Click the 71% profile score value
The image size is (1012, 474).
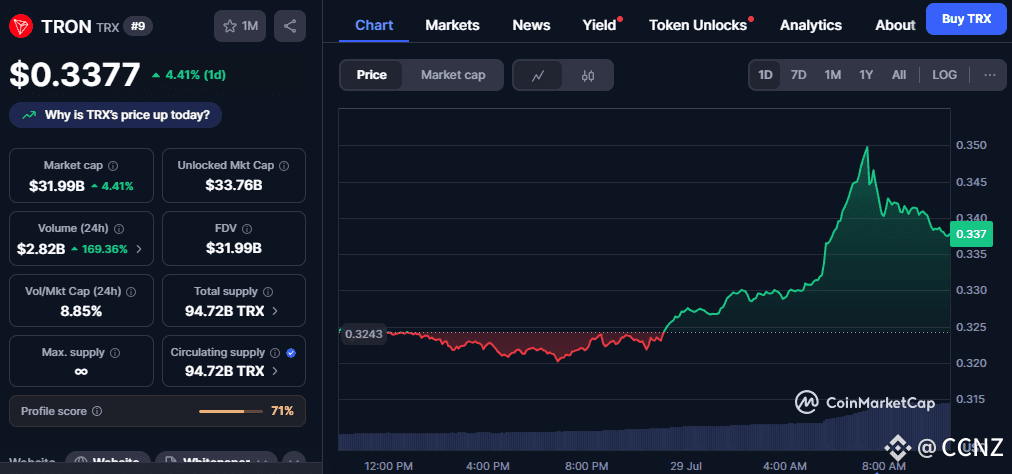coord(282,411)
